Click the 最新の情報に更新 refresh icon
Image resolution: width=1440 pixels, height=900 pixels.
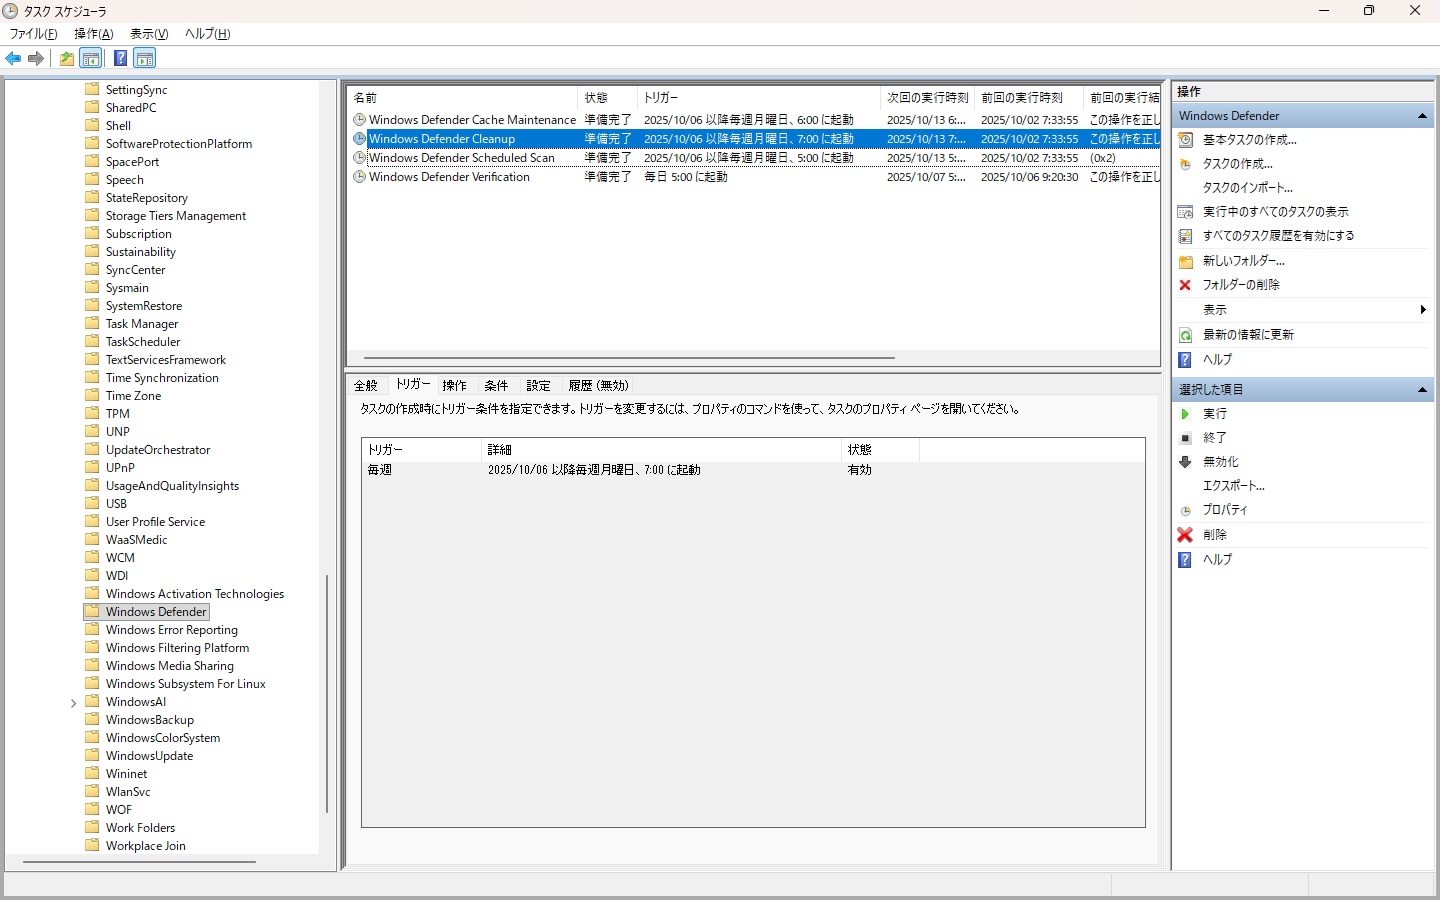[1185, 335]
